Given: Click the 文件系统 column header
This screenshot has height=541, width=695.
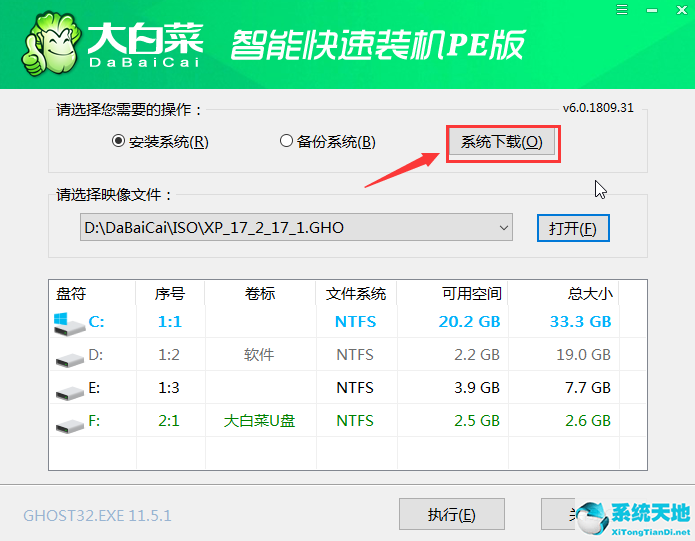Looking at the screenshot, I should [x=356, y=293].
